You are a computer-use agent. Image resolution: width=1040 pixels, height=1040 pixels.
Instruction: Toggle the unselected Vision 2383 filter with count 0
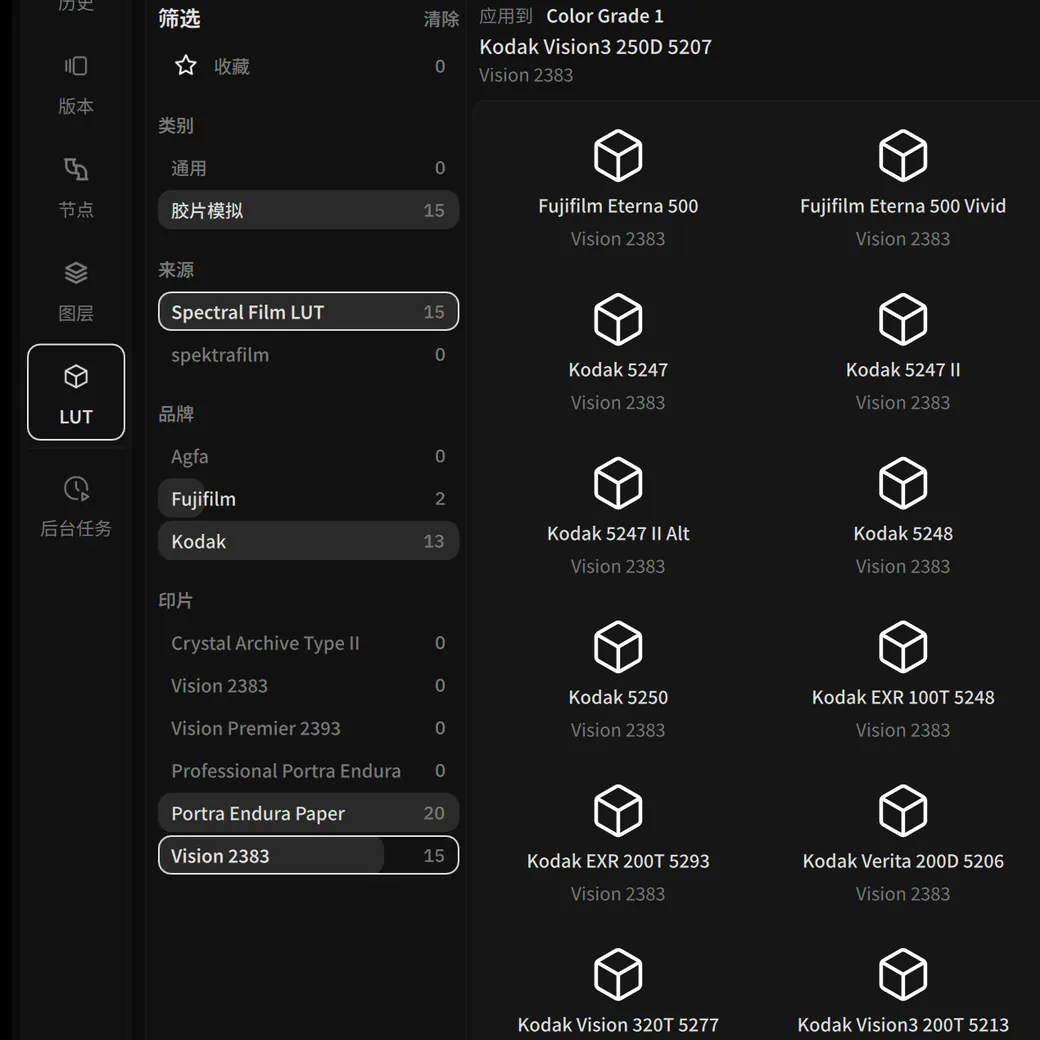coord(308,685)
